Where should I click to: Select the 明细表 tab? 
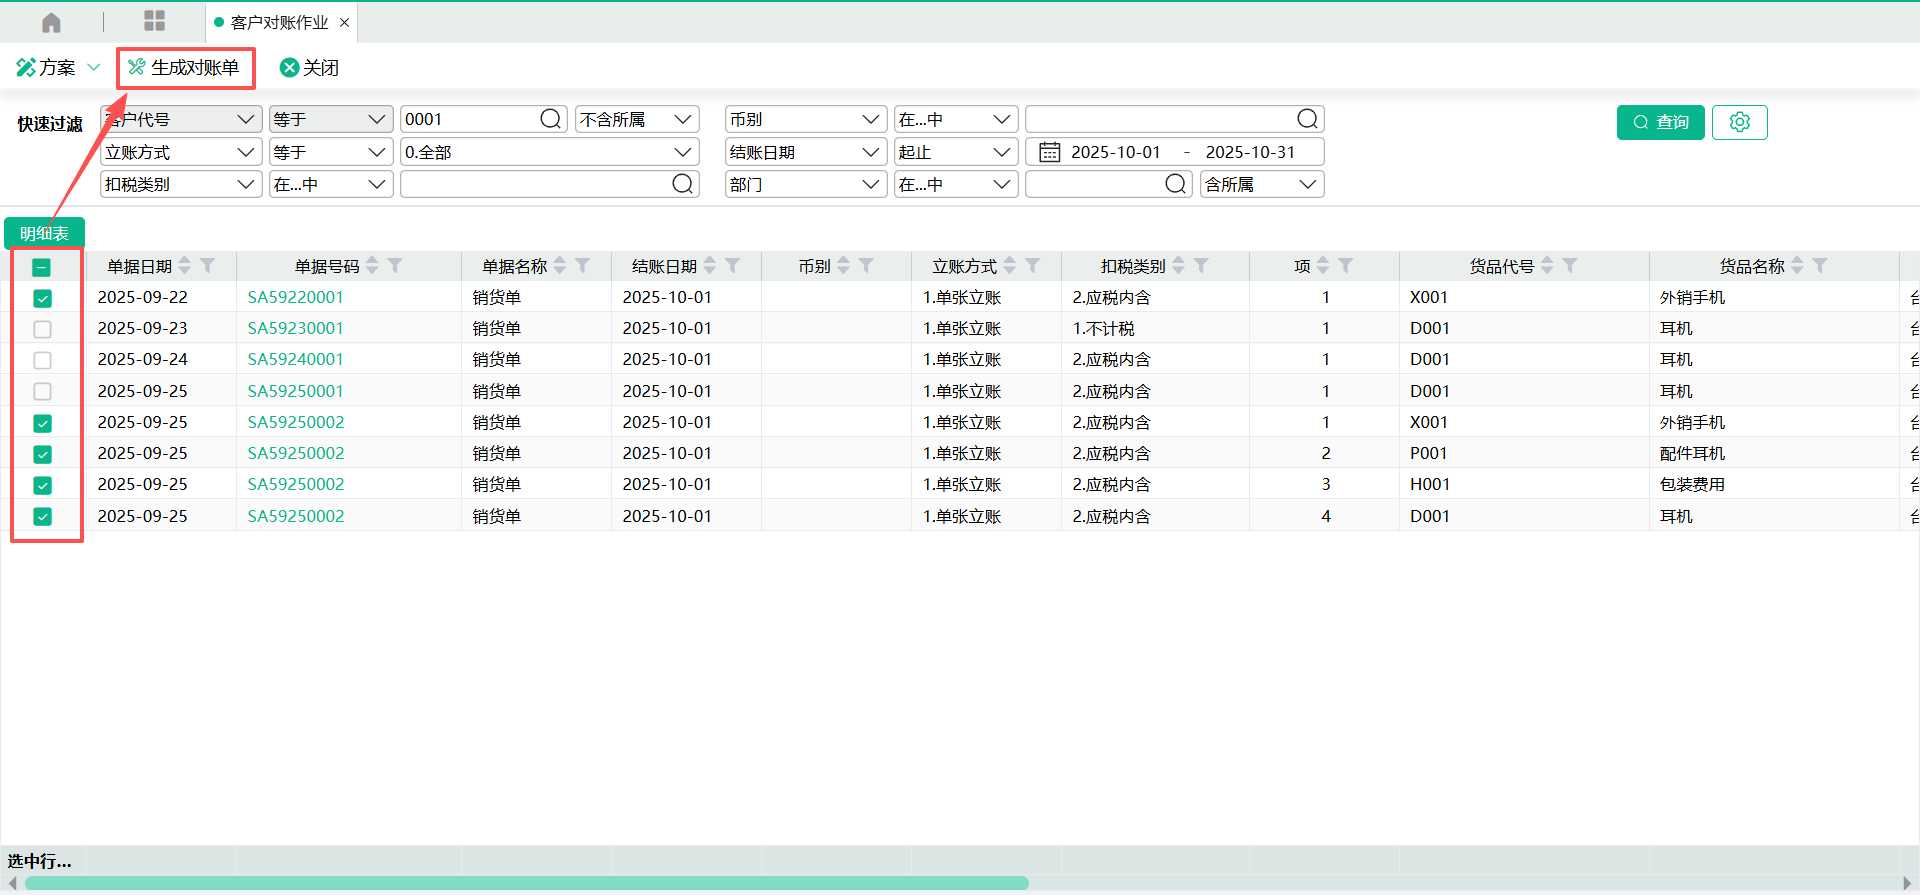tap(44, 233)
